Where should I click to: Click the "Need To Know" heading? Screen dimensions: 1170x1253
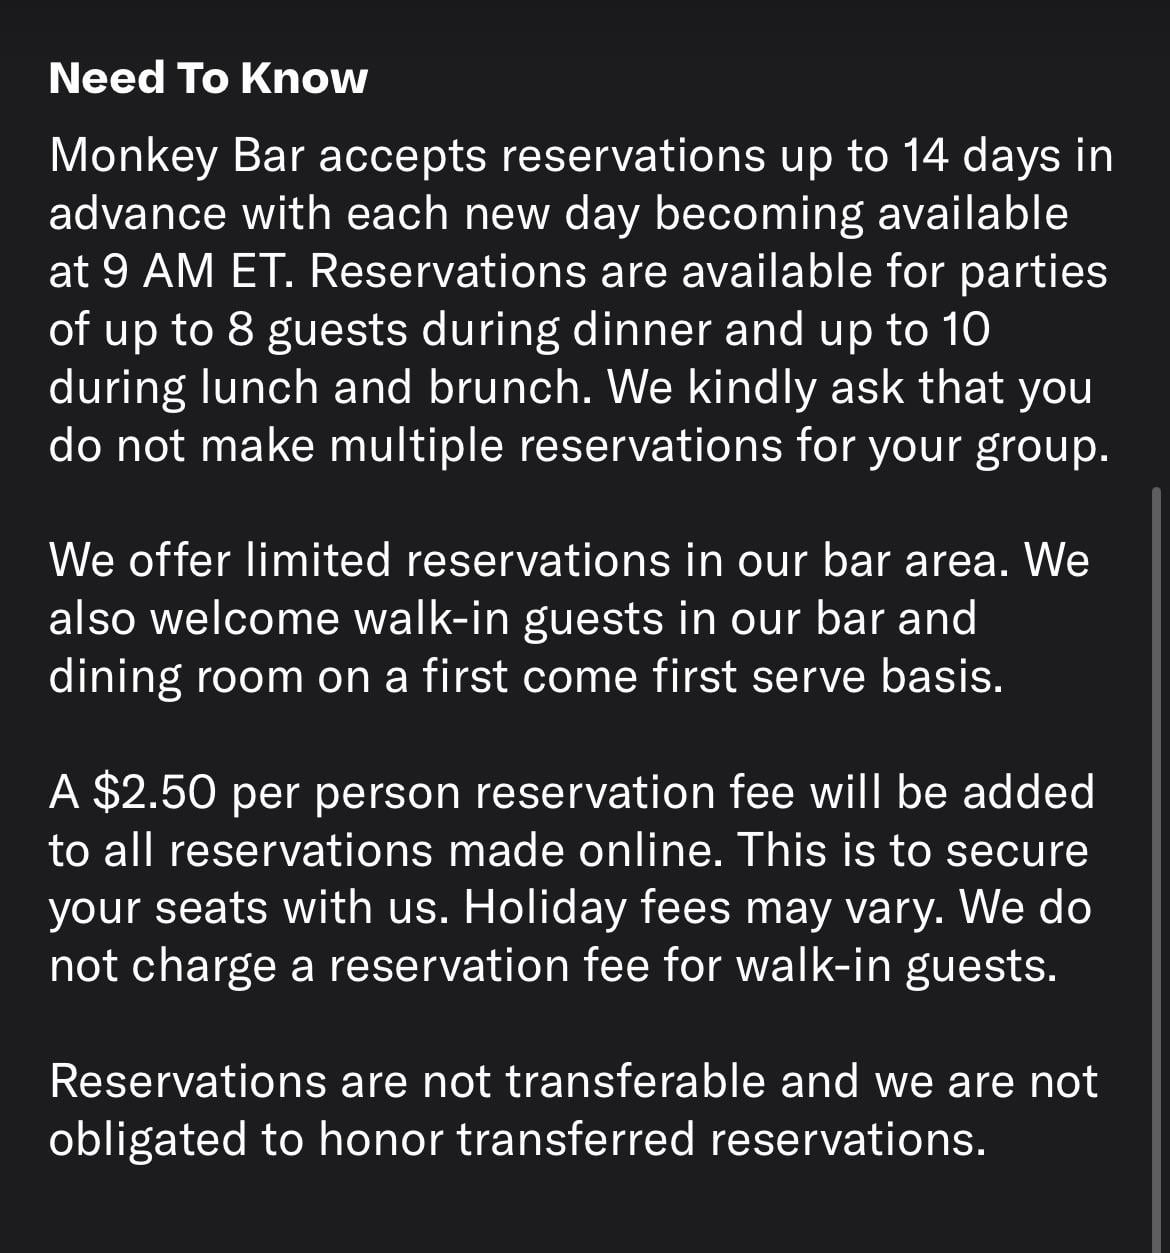click(x=208, y=78)
